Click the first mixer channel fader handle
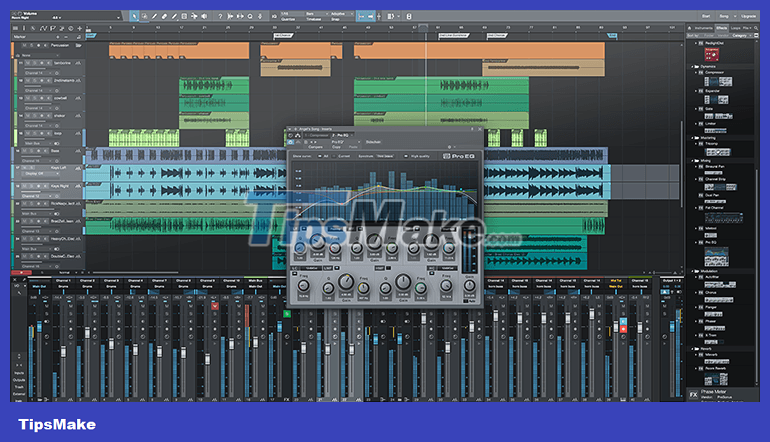Viewport: 770px width, 442px height. click(x=39, y=327)
